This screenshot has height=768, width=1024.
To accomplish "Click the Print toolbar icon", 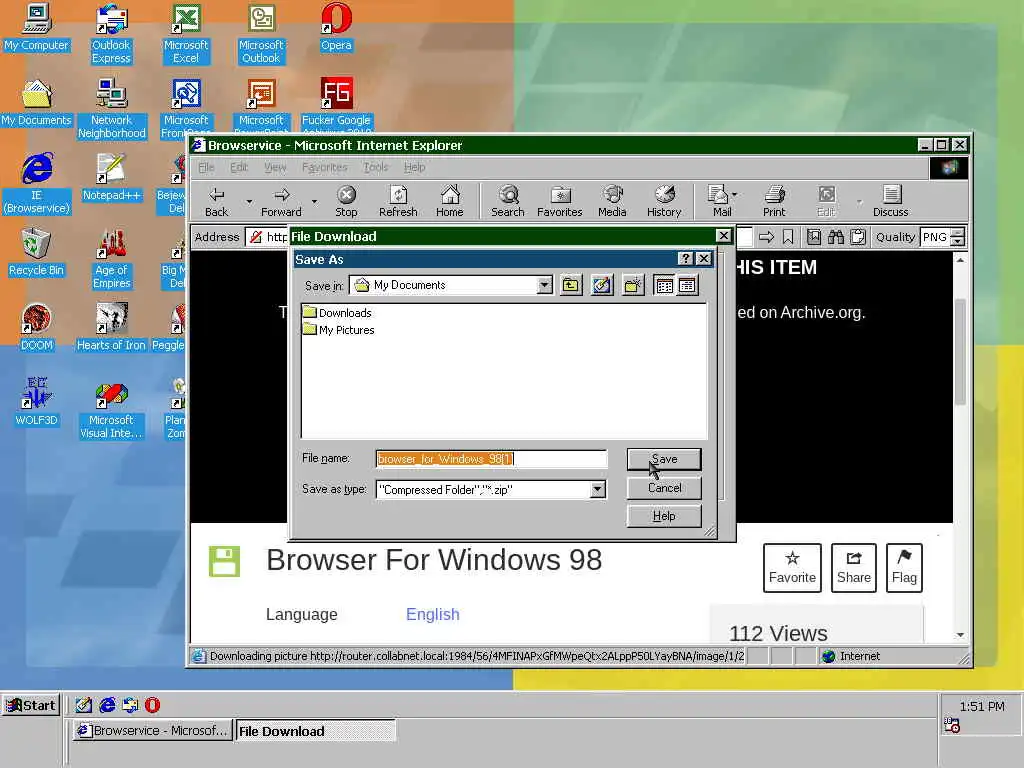I will tap(774, 201).
